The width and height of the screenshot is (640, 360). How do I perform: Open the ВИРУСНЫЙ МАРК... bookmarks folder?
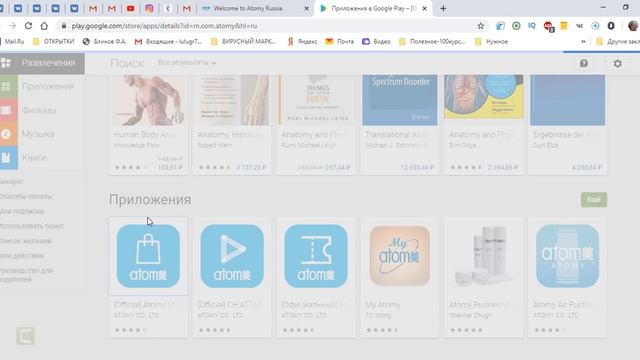pyautogui.click(x=243, y=42)
